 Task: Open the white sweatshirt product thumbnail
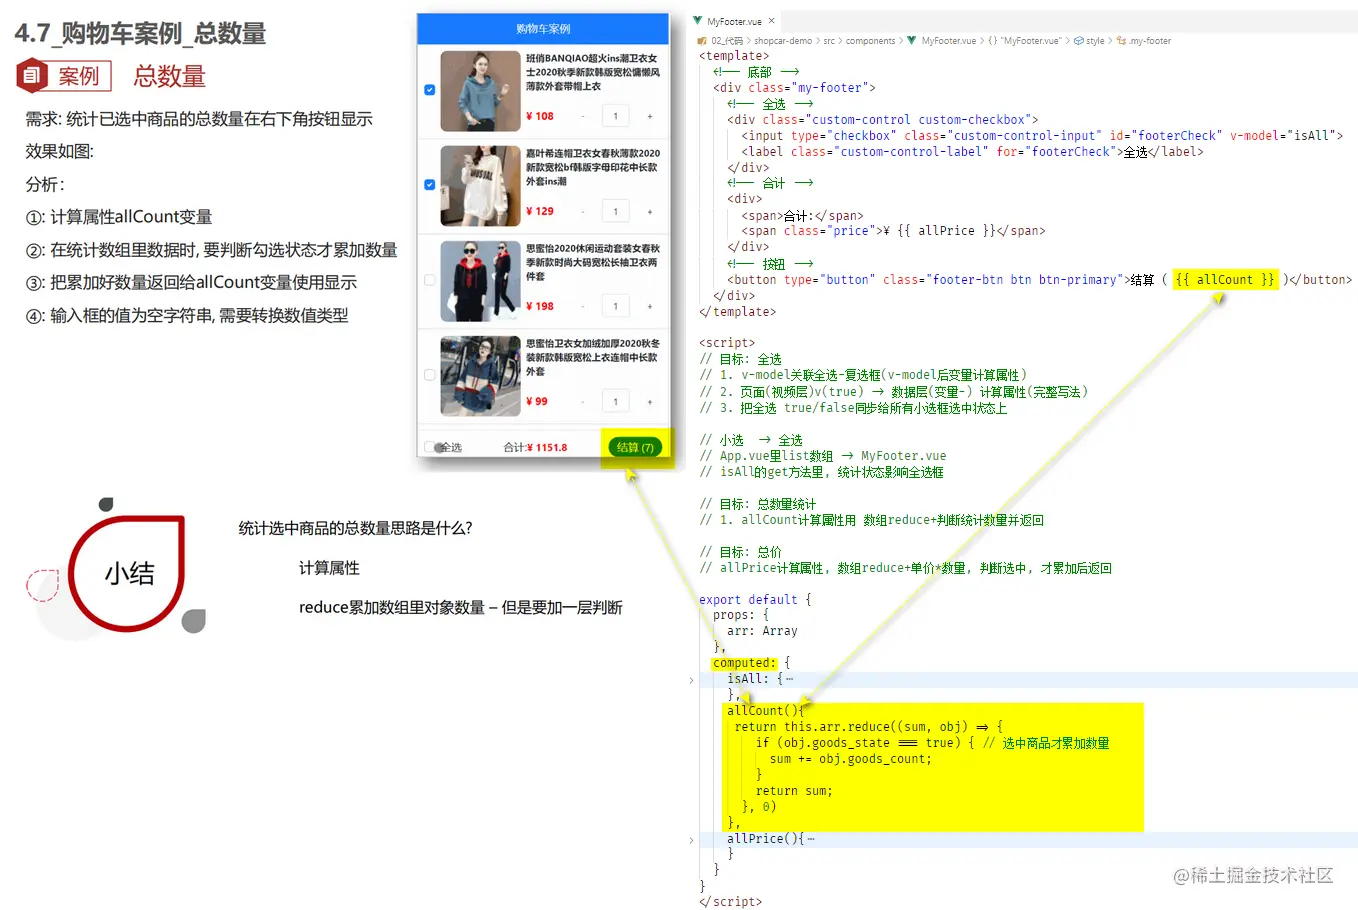(480, 186)
